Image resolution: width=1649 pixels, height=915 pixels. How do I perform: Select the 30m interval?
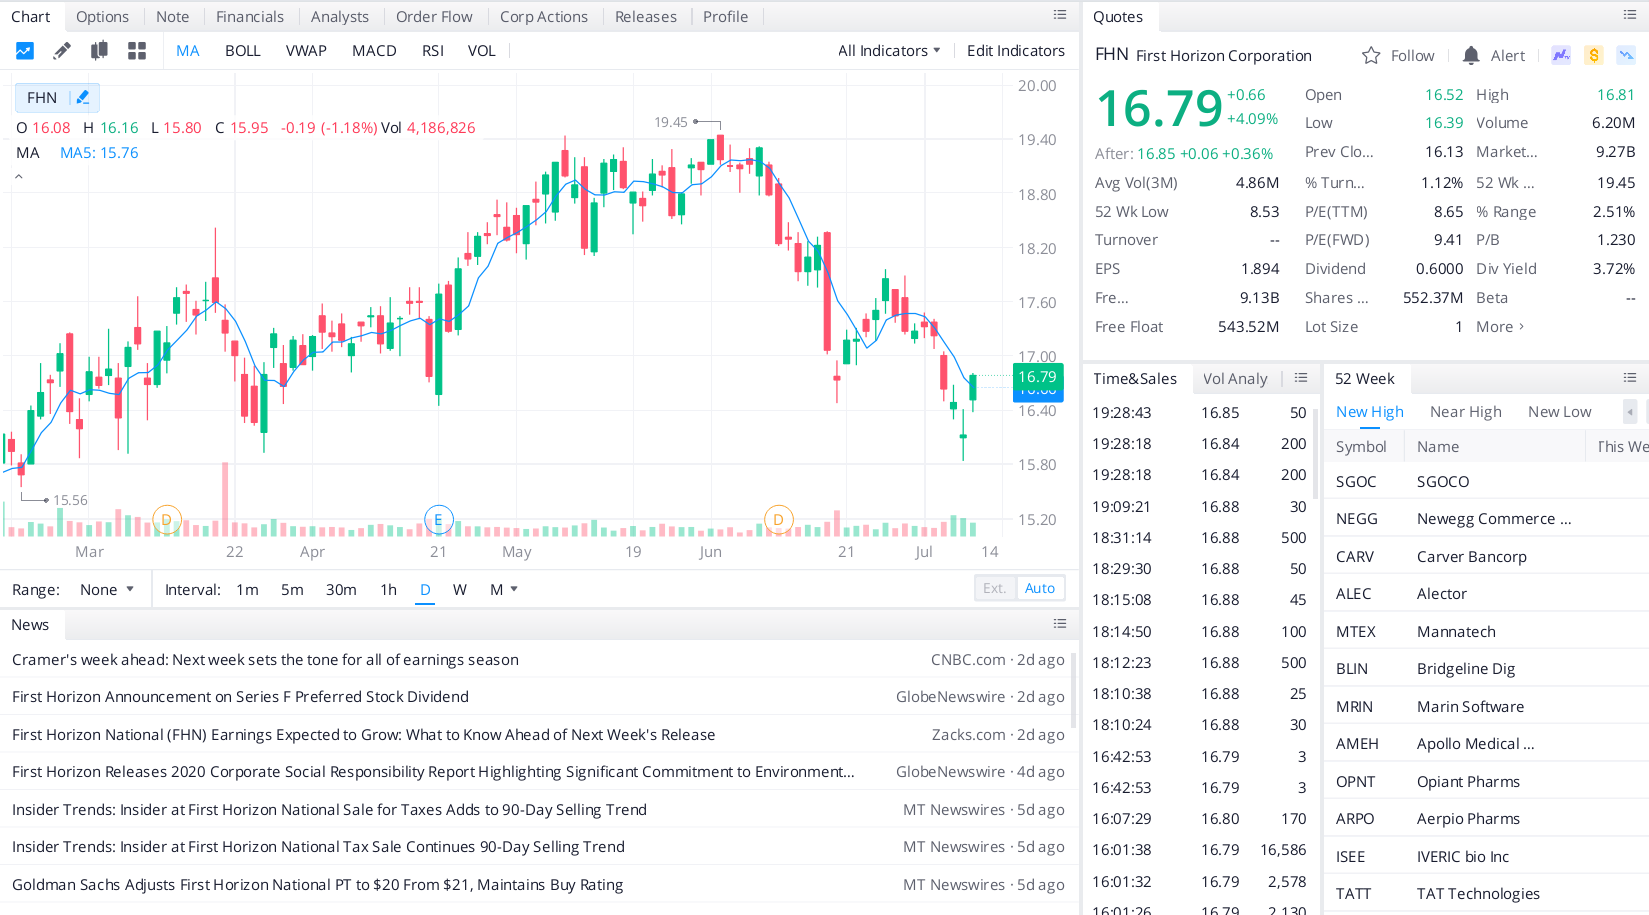341,590
